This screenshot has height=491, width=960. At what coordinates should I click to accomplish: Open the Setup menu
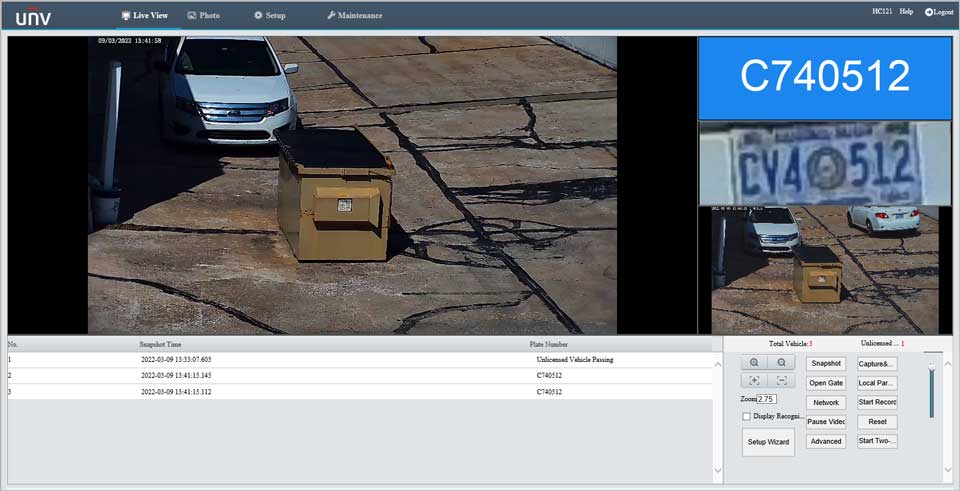coord(269,16)
